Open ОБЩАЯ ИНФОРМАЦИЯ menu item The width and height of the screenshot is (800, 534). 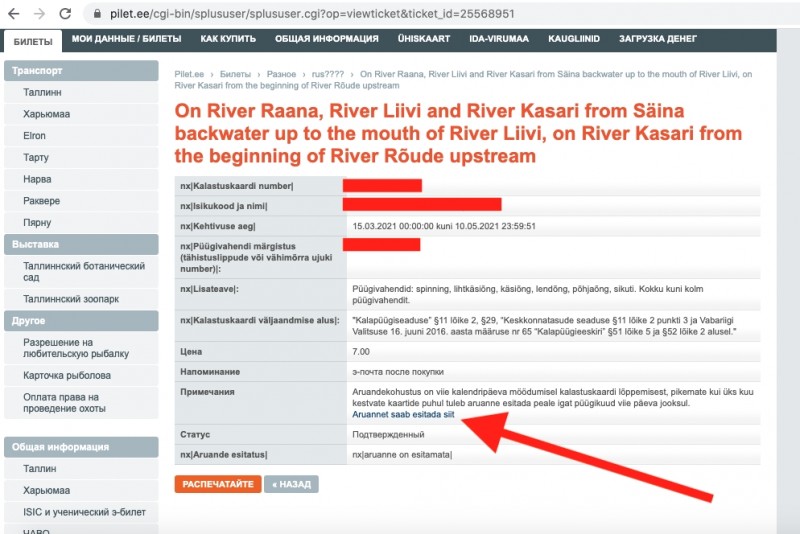tap(327, 39)
